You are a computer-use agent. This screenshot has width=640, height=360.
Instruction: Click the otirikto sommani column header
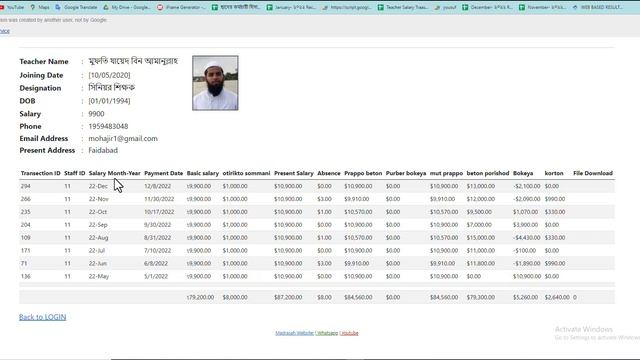[246, 173]
